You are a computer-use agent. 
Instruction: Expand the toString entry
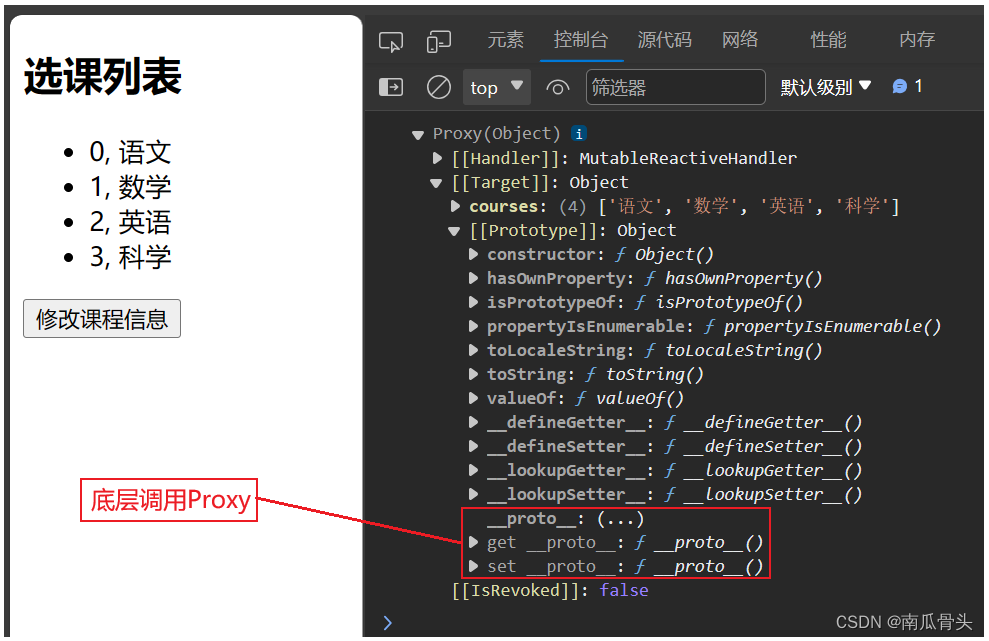tap(472, 374)
